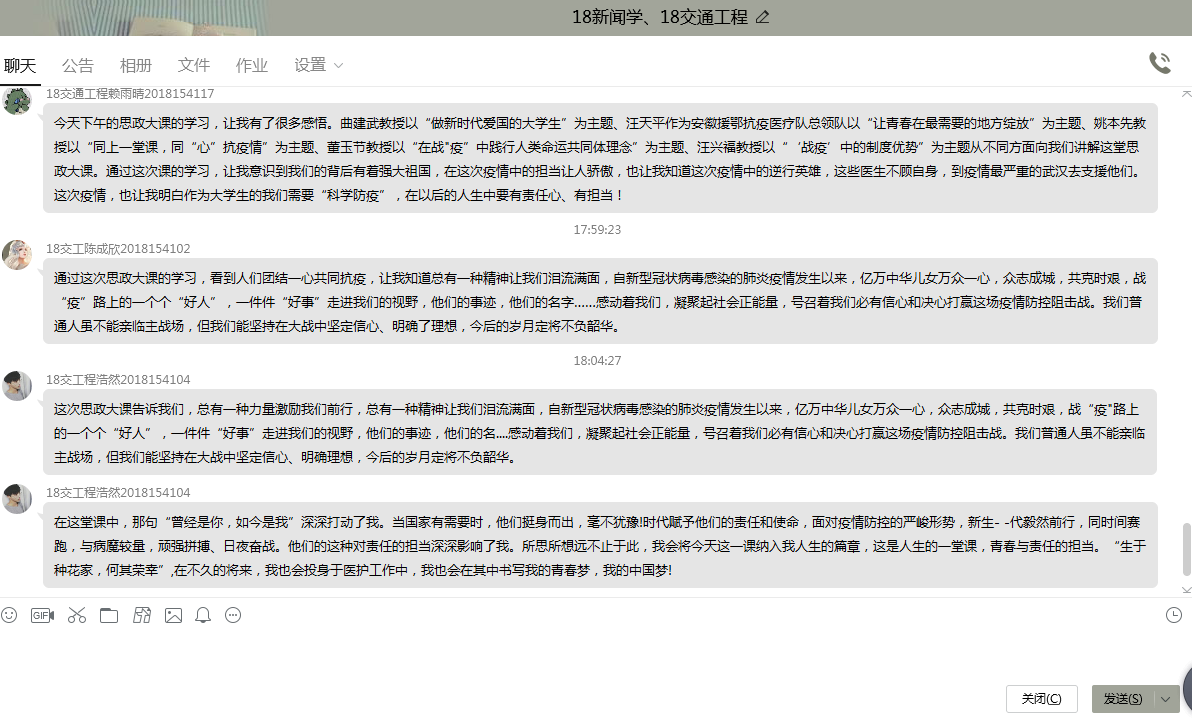The image size is (1192, 719).
Task: Select the scissors screenshot tool
Action: (x=76, y=615)
